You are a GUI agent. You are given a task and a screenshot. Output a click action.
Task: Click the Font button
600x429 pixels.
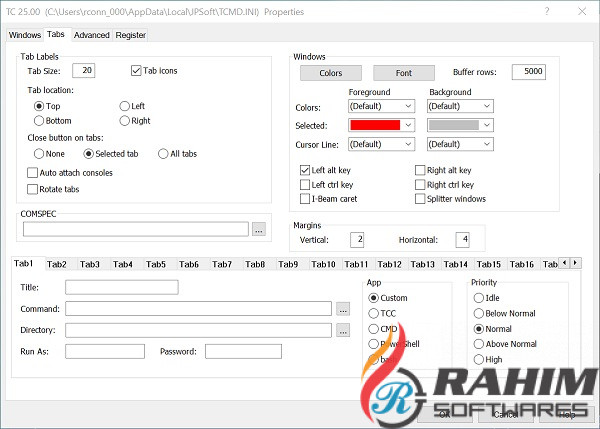click(404, 73)
